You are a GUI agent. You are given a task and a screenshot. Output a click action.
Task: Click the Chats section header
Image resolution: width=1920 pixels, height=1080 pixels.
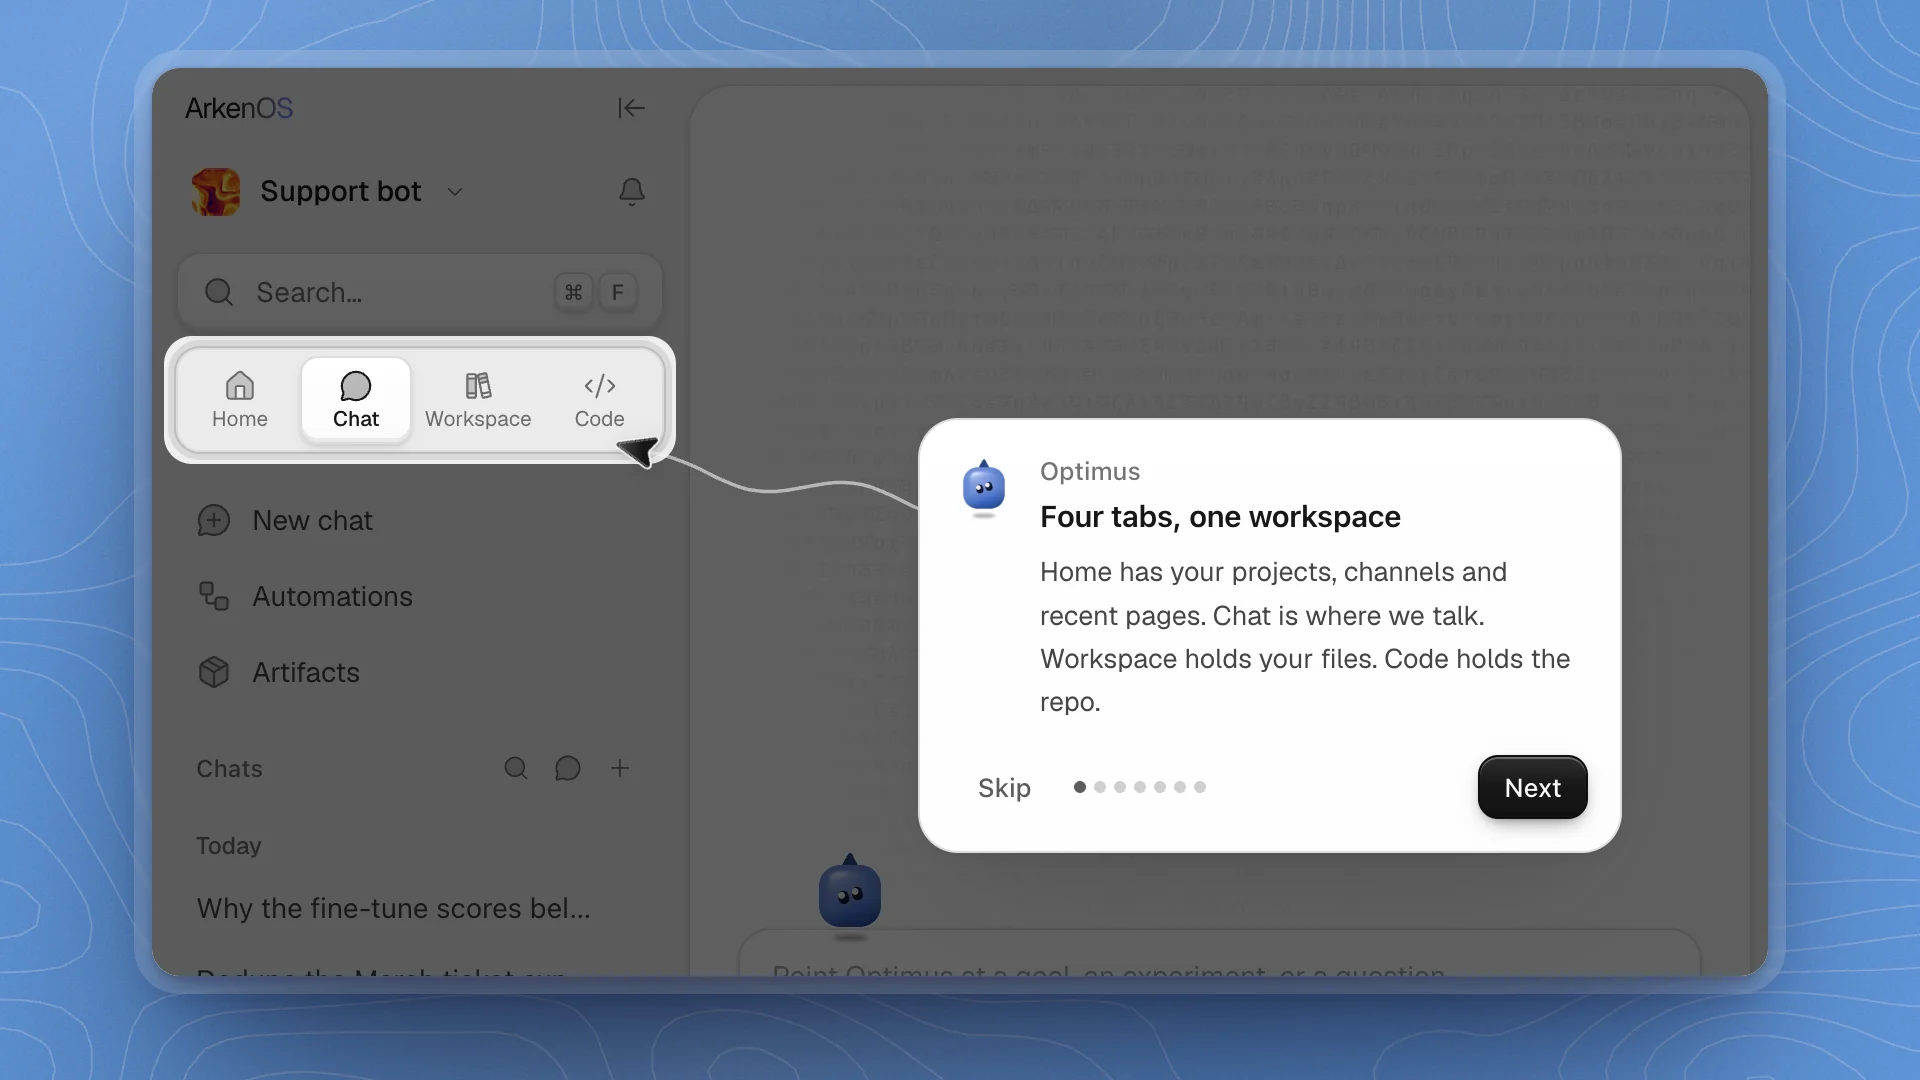pyautogui.click(x=230, y=769)
